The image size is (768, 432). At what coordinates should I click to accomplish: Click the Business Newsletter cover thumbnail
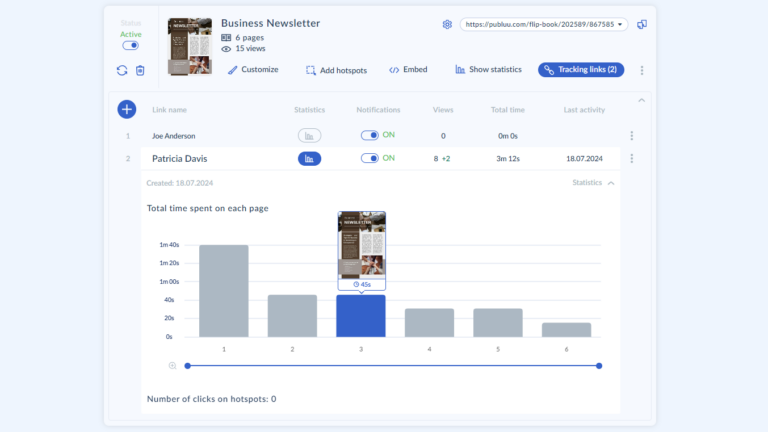click(x=190, y=47)
